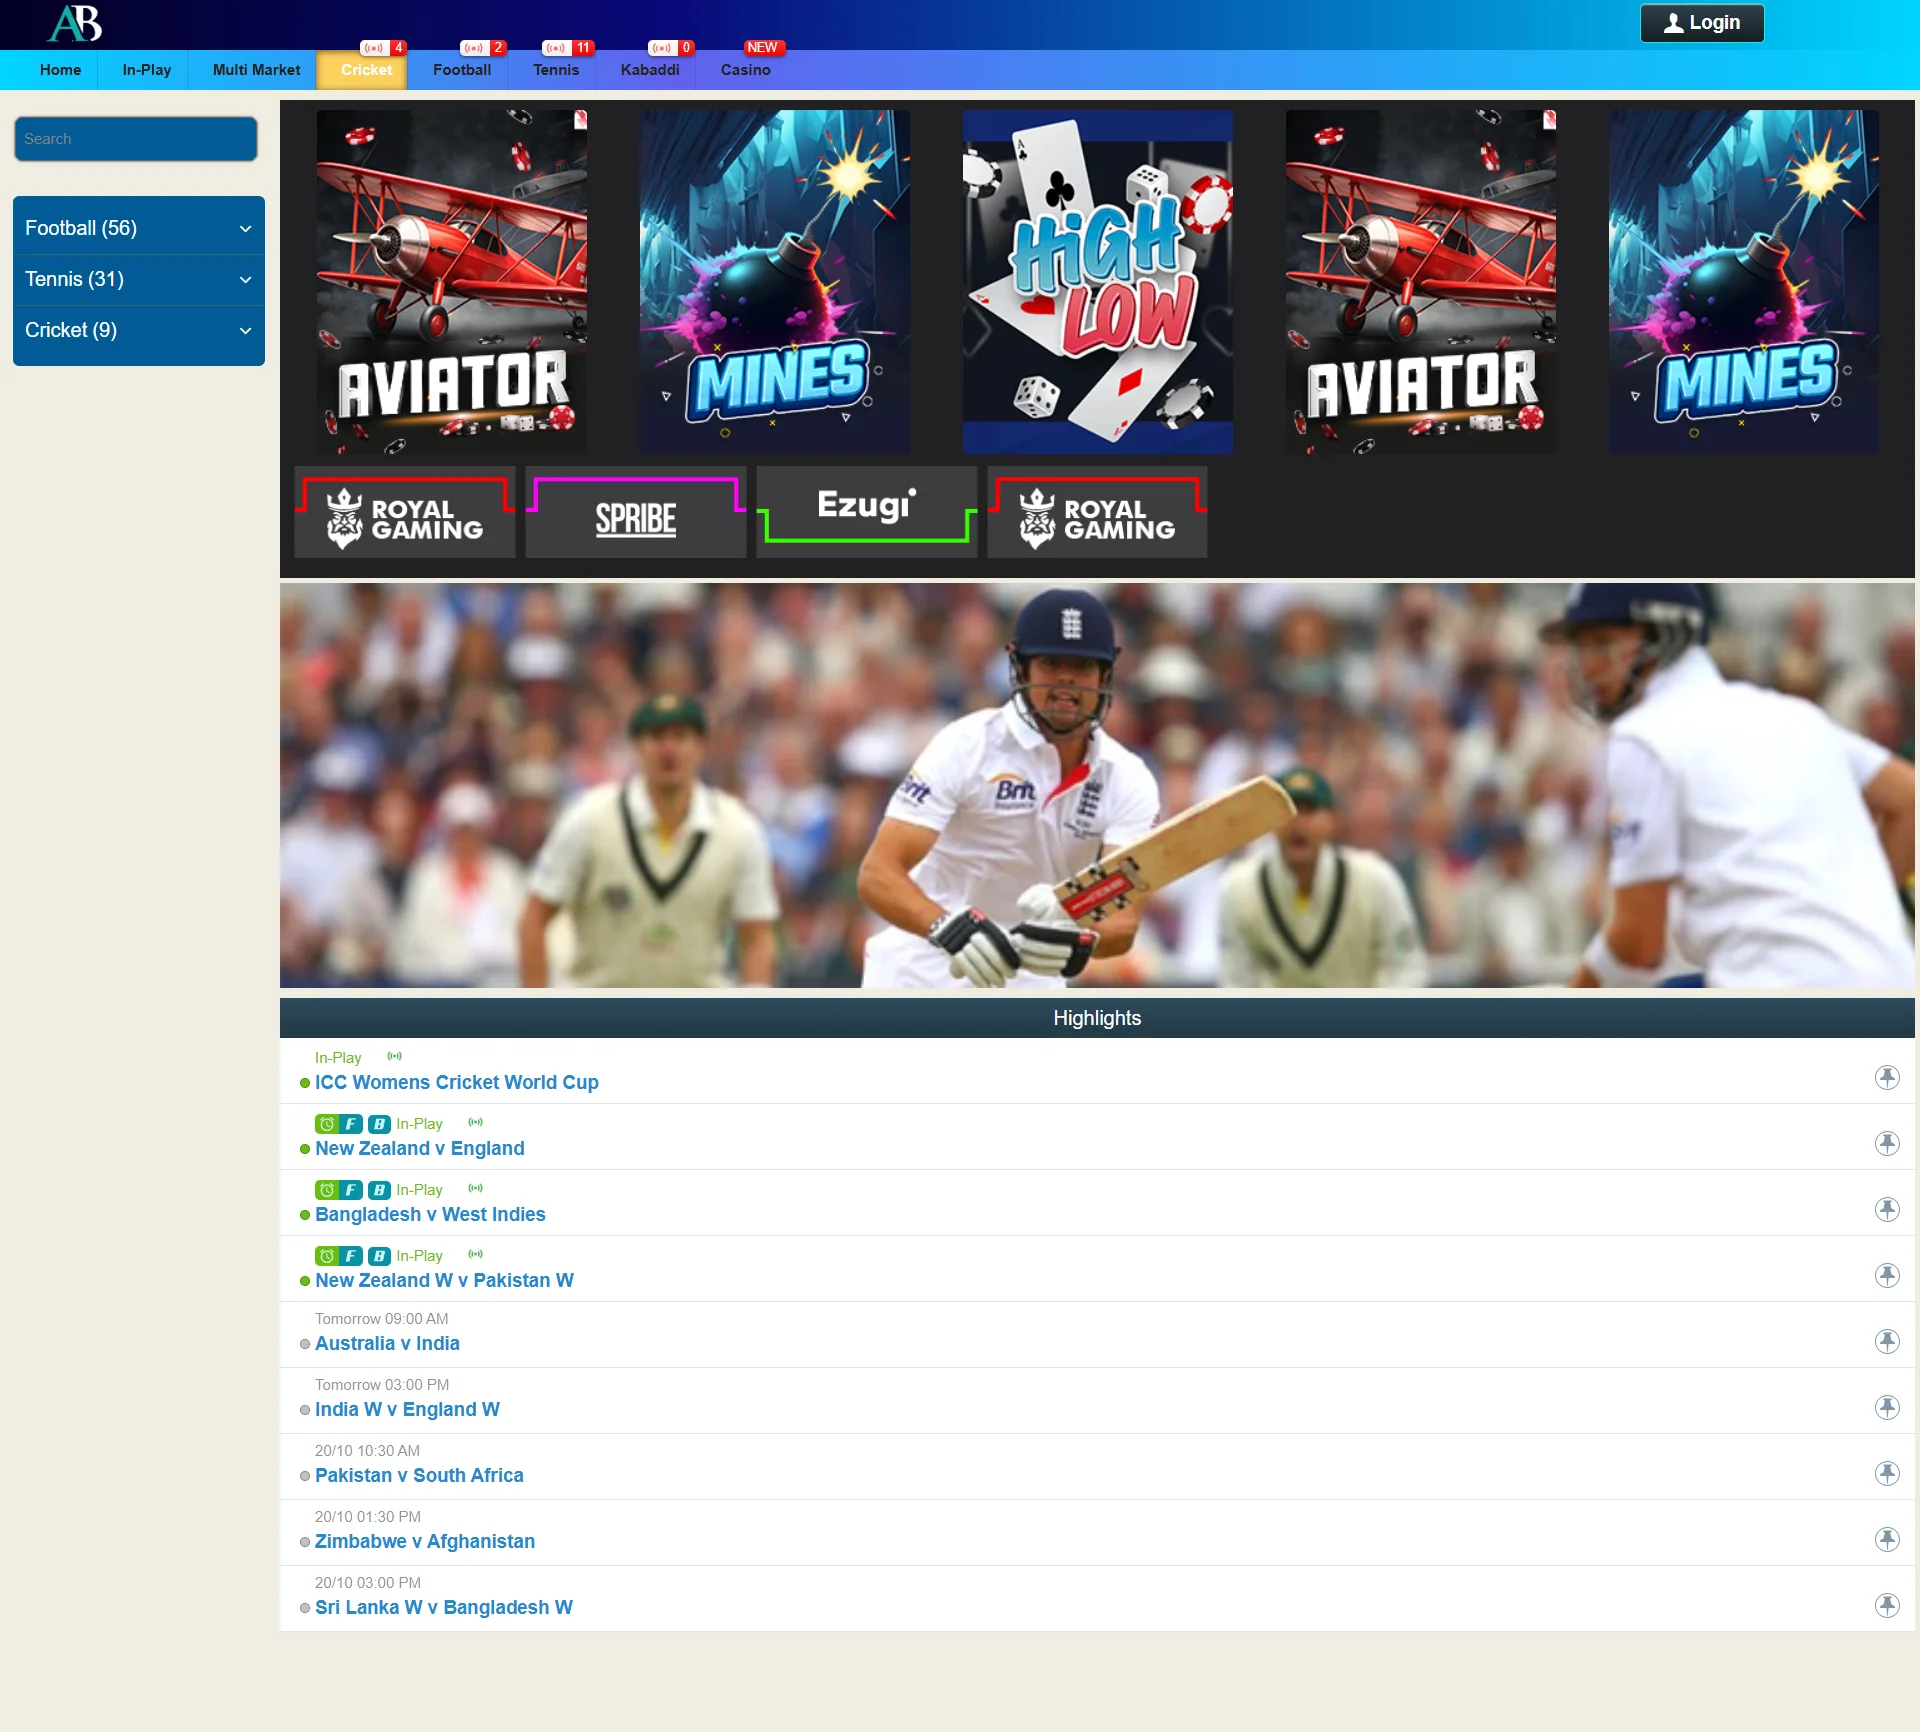Viewport: 1920px width, 1732px height.
Task: Expand the Football (56) sidebar section
Action: (x=138, y=228)
